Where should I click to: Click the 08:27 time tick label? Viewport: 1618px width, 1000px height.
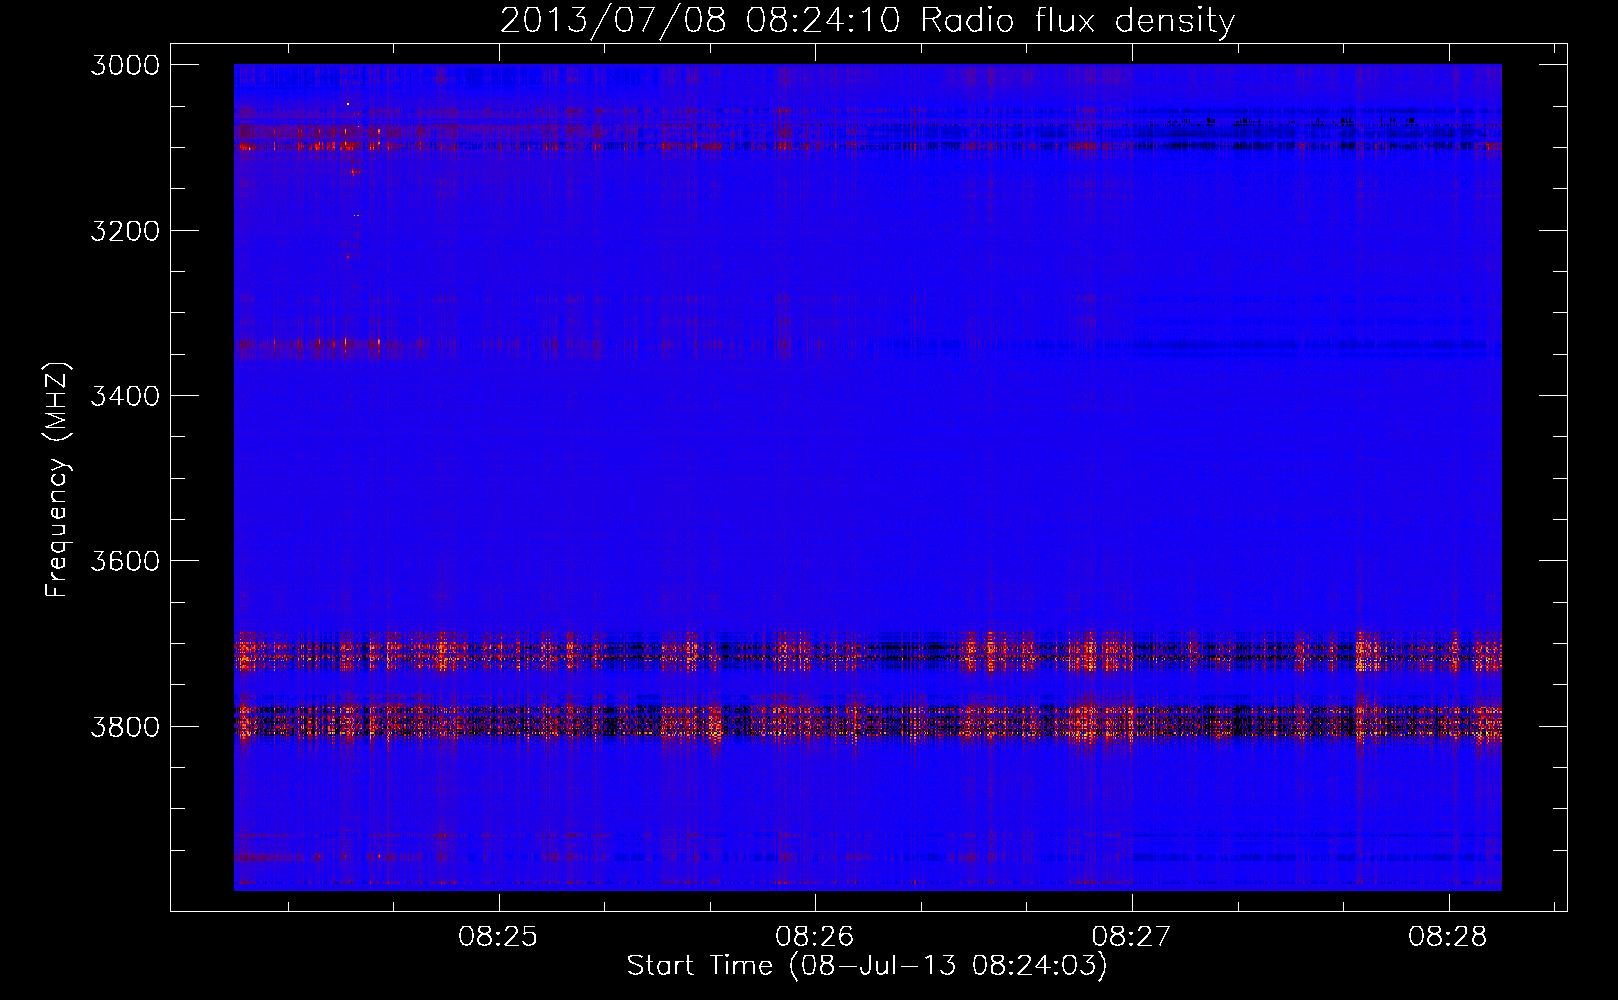click(x=1131, y=937)
